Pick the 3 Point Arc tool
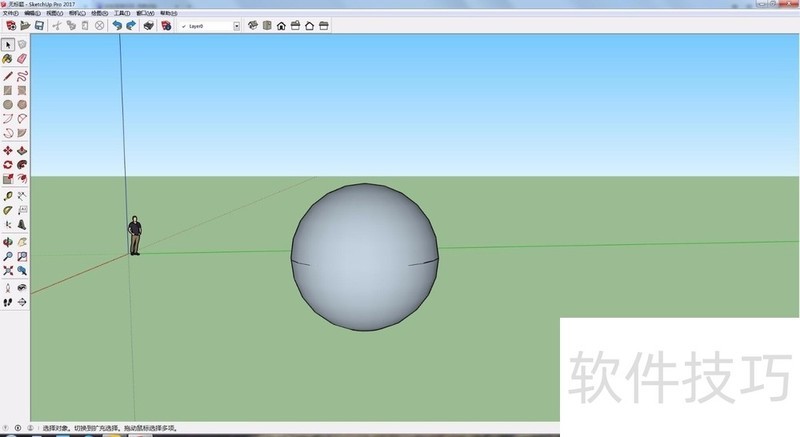Image resolution: width=800 pixels, height=437 pixels. click(8, 133)
